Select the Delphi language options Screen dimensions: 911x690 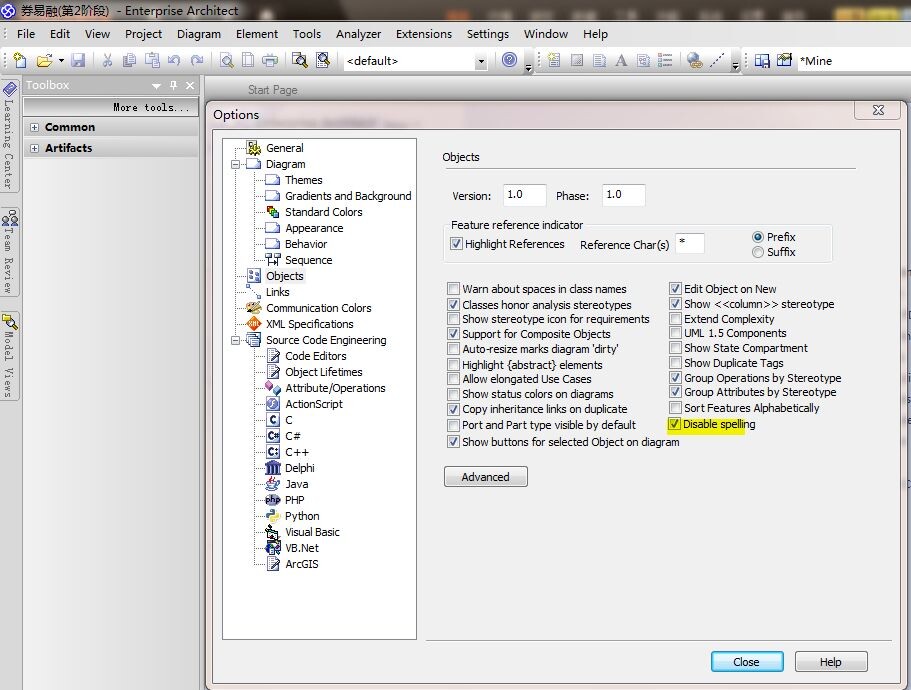coord(300,468)
